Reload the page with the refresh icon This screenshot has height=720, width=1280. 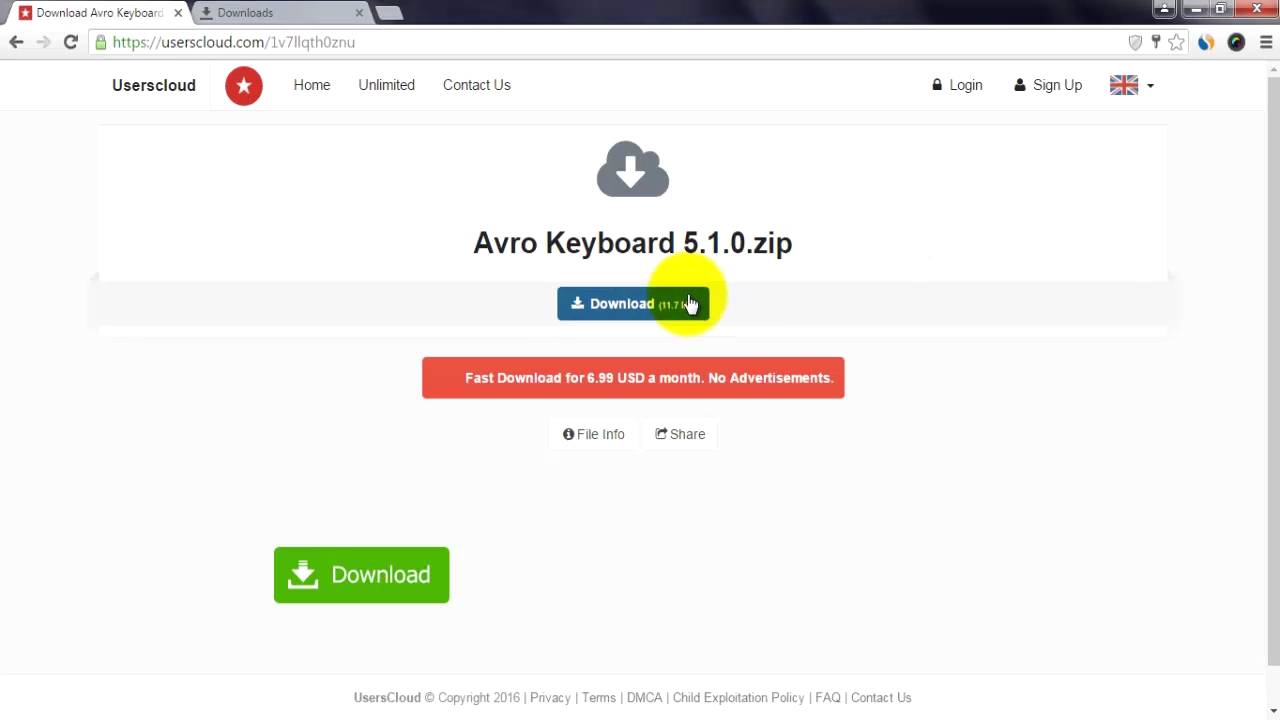point(70,42)
